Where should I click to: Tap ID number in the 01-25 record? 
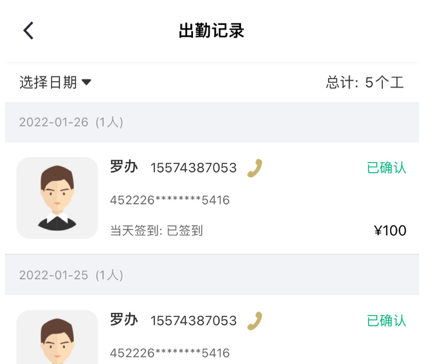click(170, 353)
